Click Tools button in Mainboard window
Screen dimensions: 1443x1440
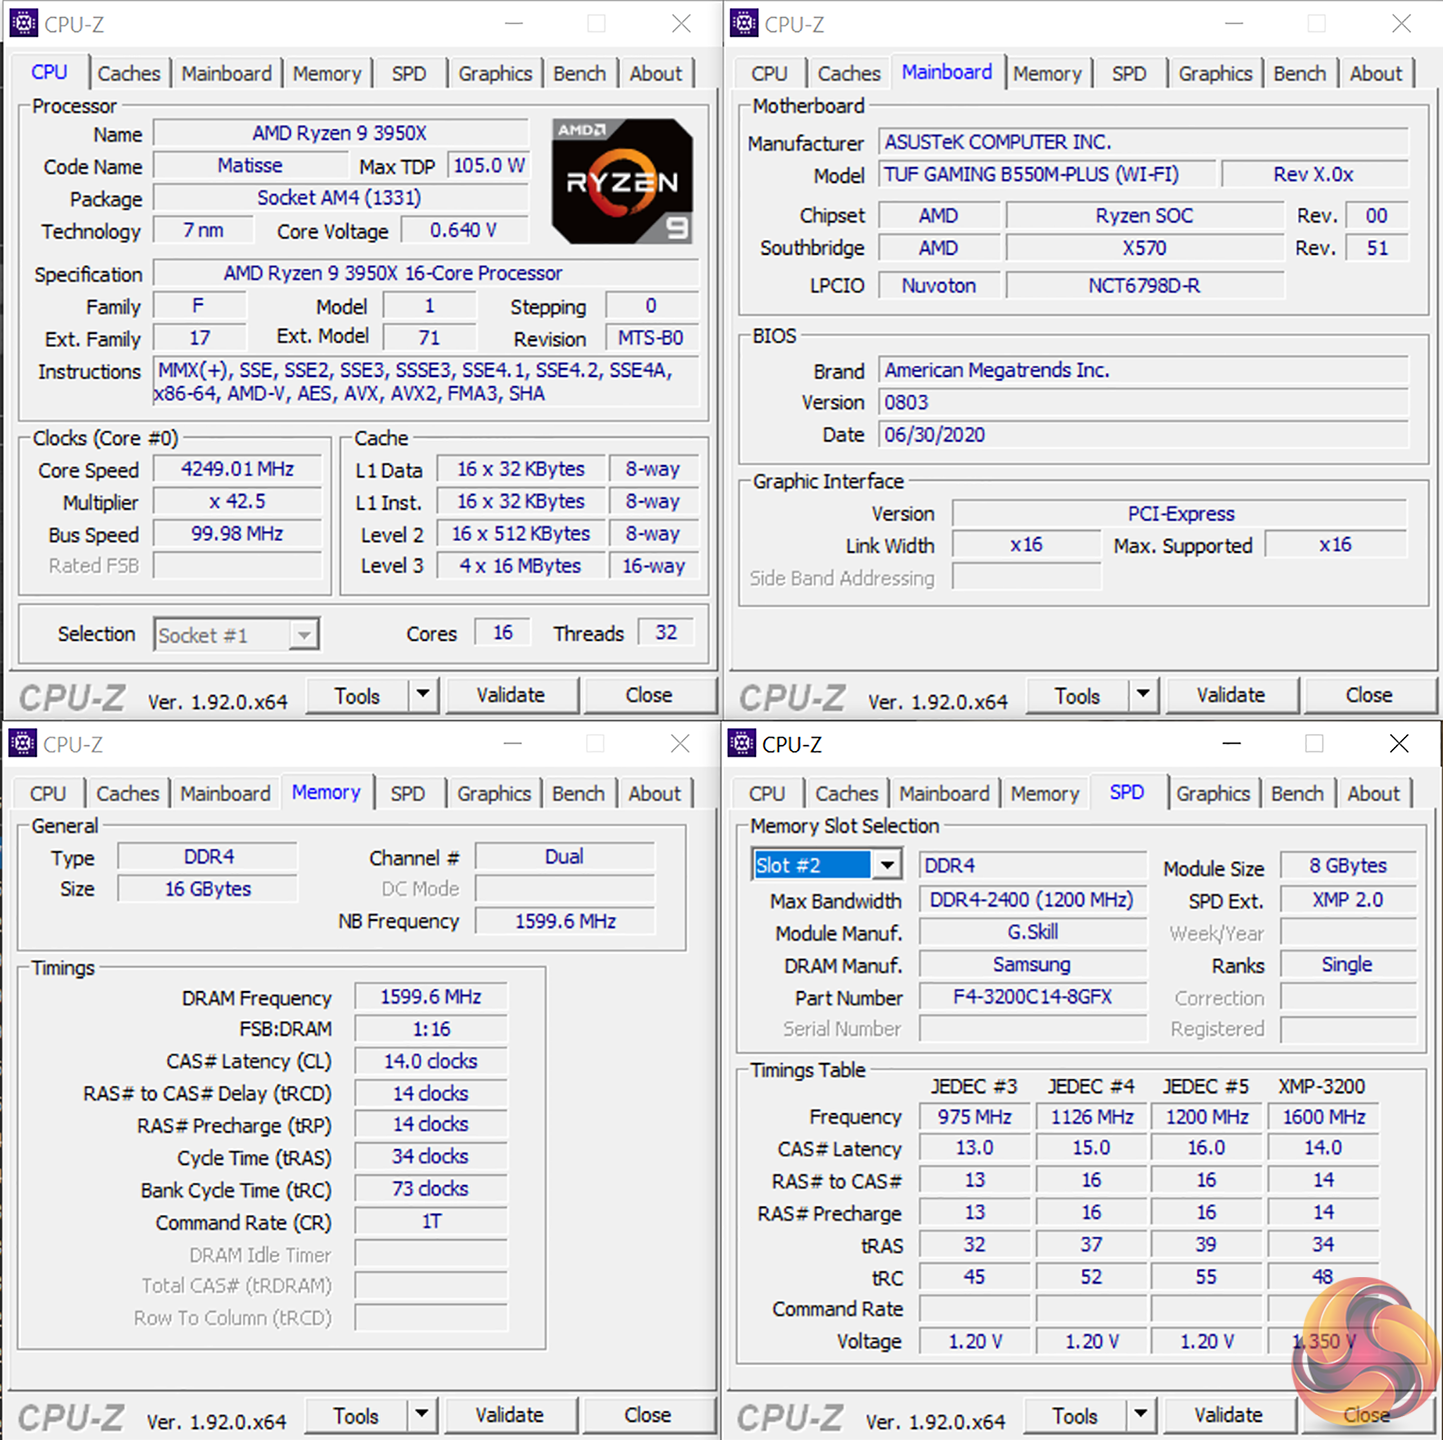[x=1077, y=695]
